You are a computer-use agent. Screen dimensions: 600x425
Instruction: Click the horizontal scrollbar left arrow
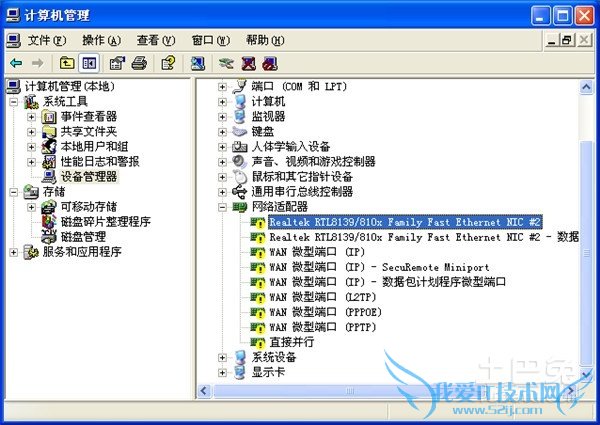[204, 391]
